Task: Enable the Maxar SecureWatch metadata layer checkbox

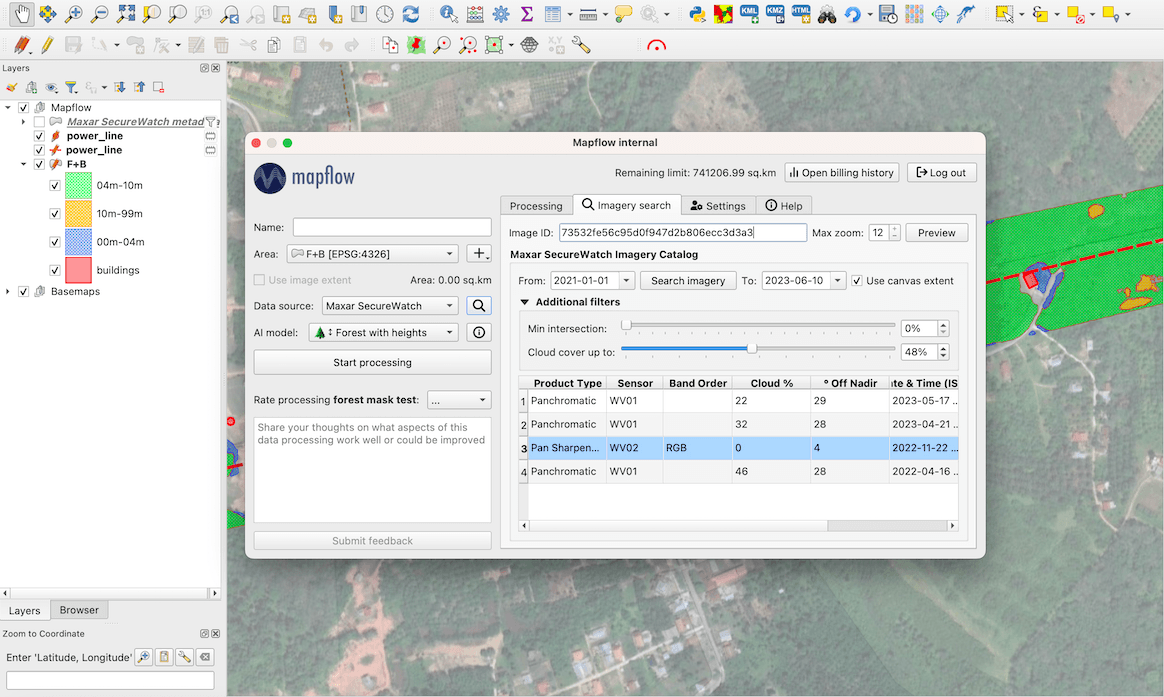Action: coord(39,122)
